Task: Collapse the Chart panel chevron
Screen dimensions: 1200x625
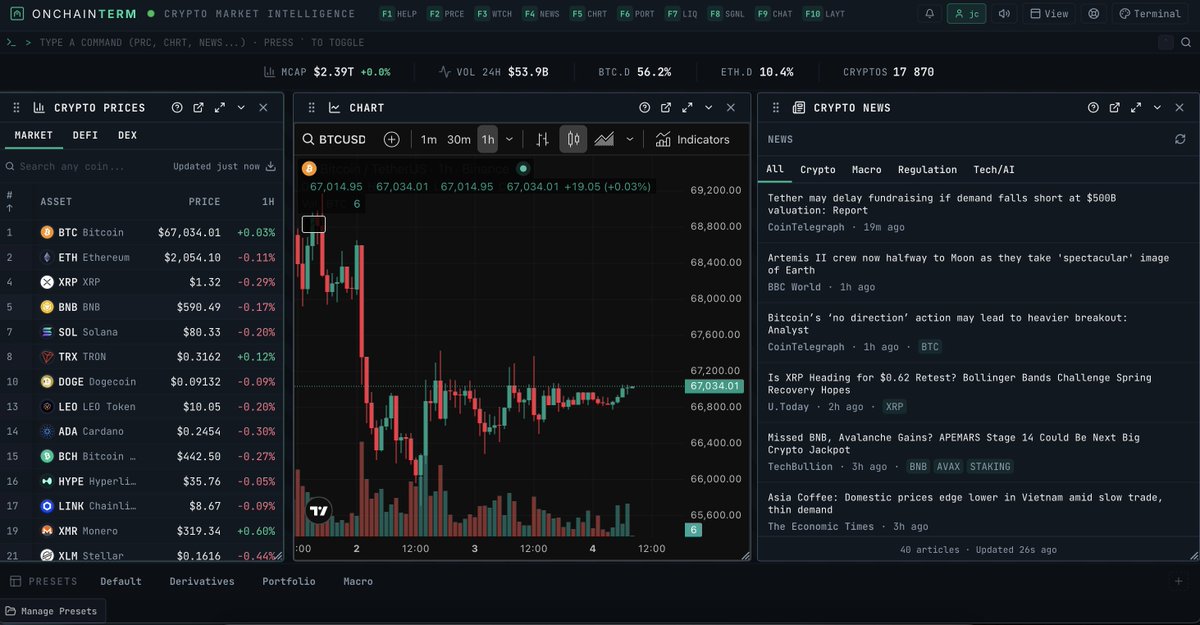Action: [709, 107]
